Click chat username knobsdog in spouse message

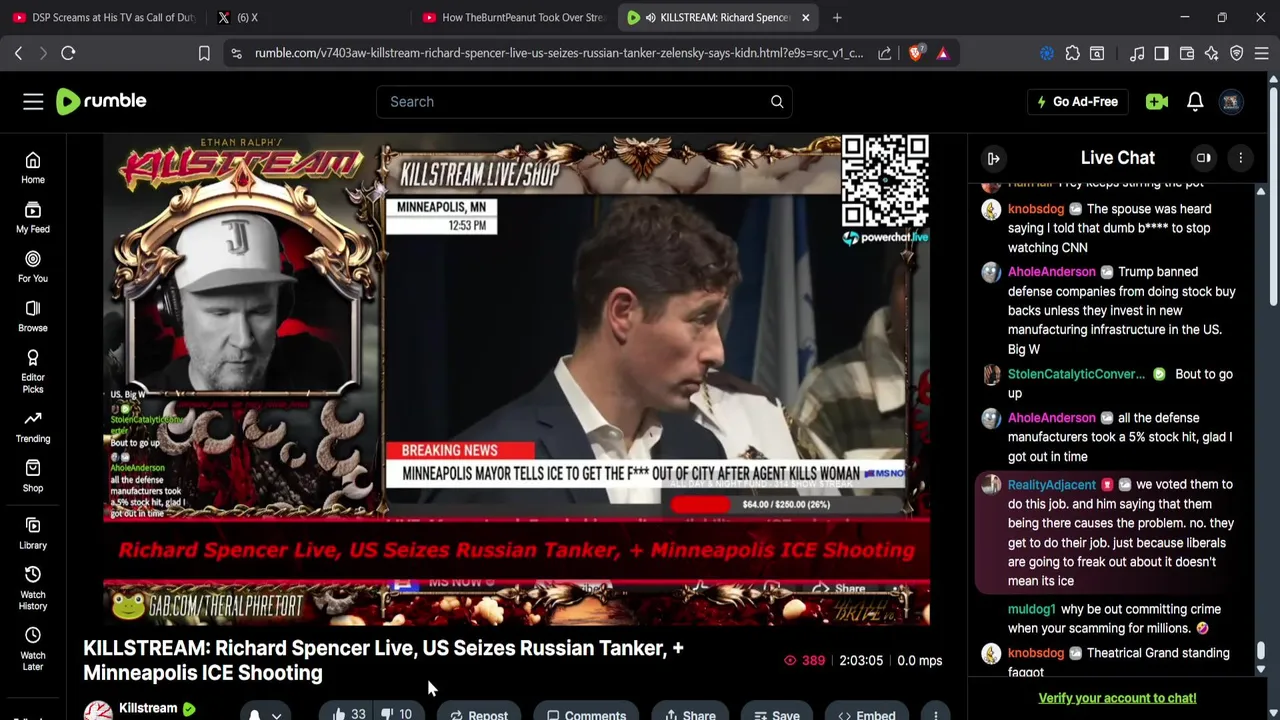point(1036,209)
